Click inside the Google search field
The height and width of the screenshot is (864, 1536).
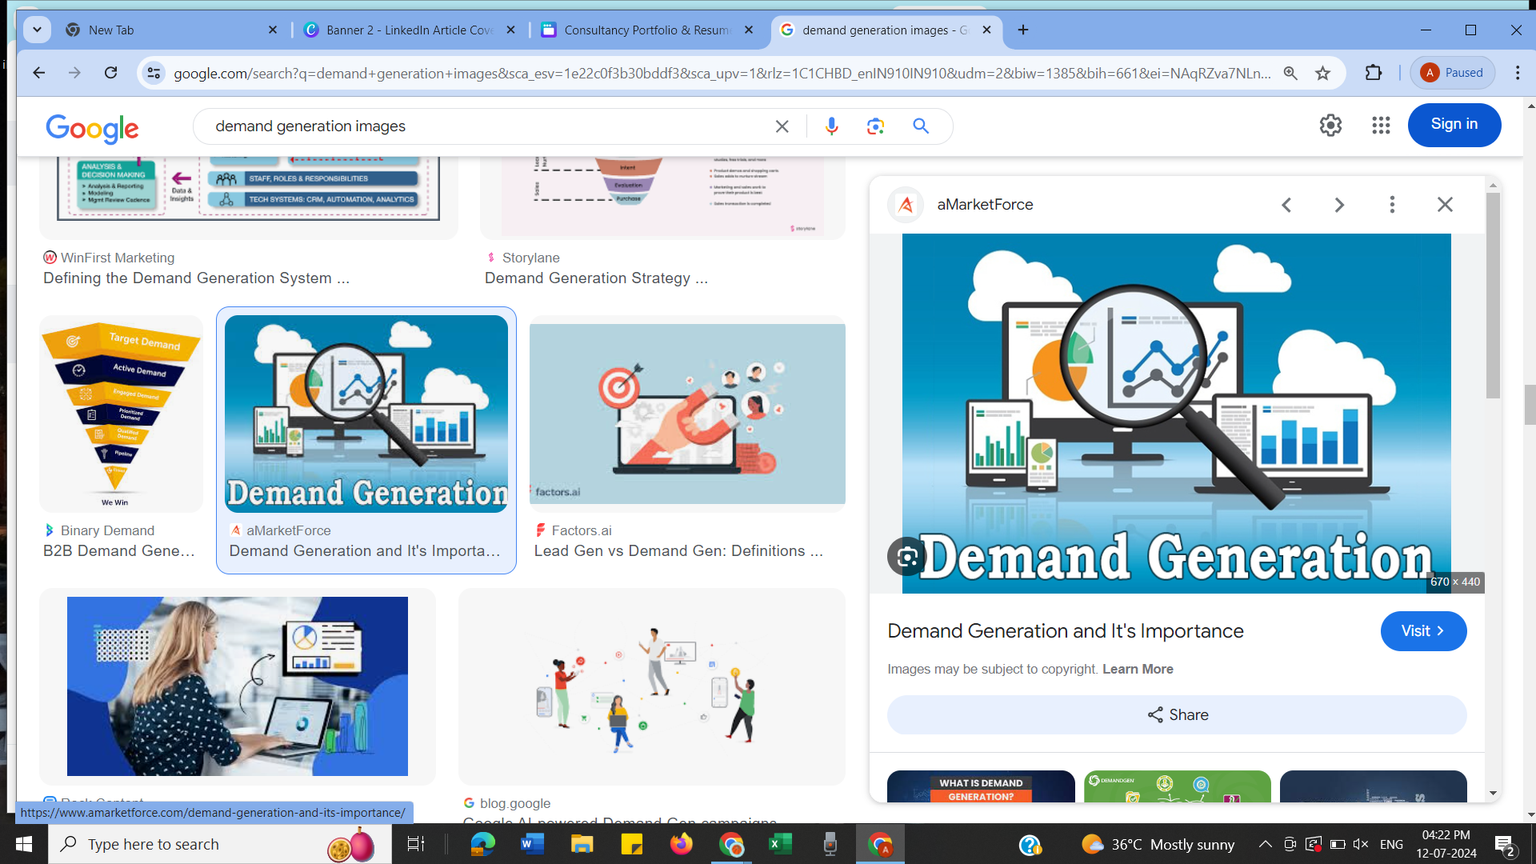490,126
